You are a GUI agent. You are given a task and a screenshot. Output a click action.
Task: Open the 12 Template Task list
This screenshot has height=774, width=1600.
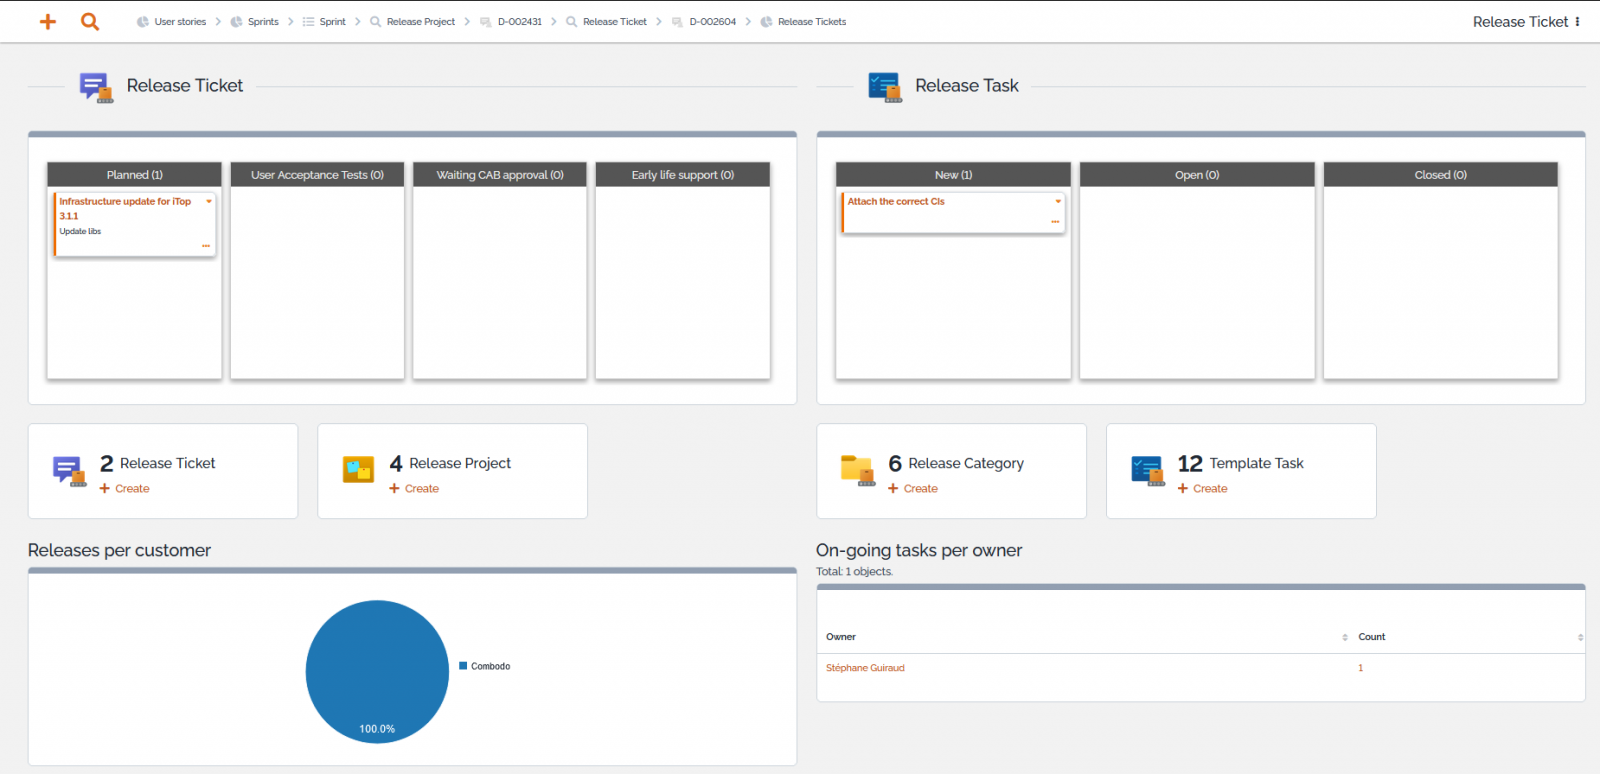tap(1240, 463)
